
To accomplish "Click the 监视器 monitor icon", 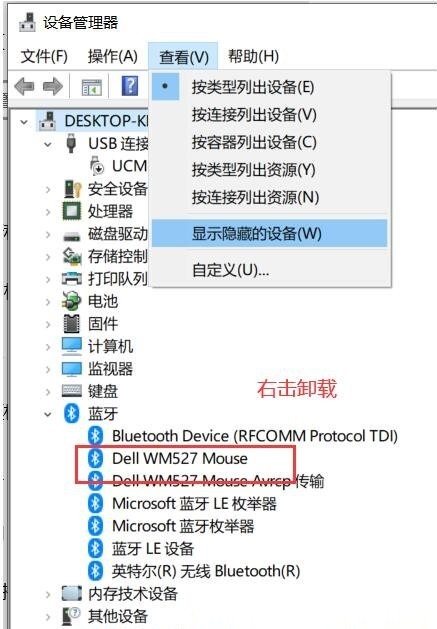I will pos(71,368).
